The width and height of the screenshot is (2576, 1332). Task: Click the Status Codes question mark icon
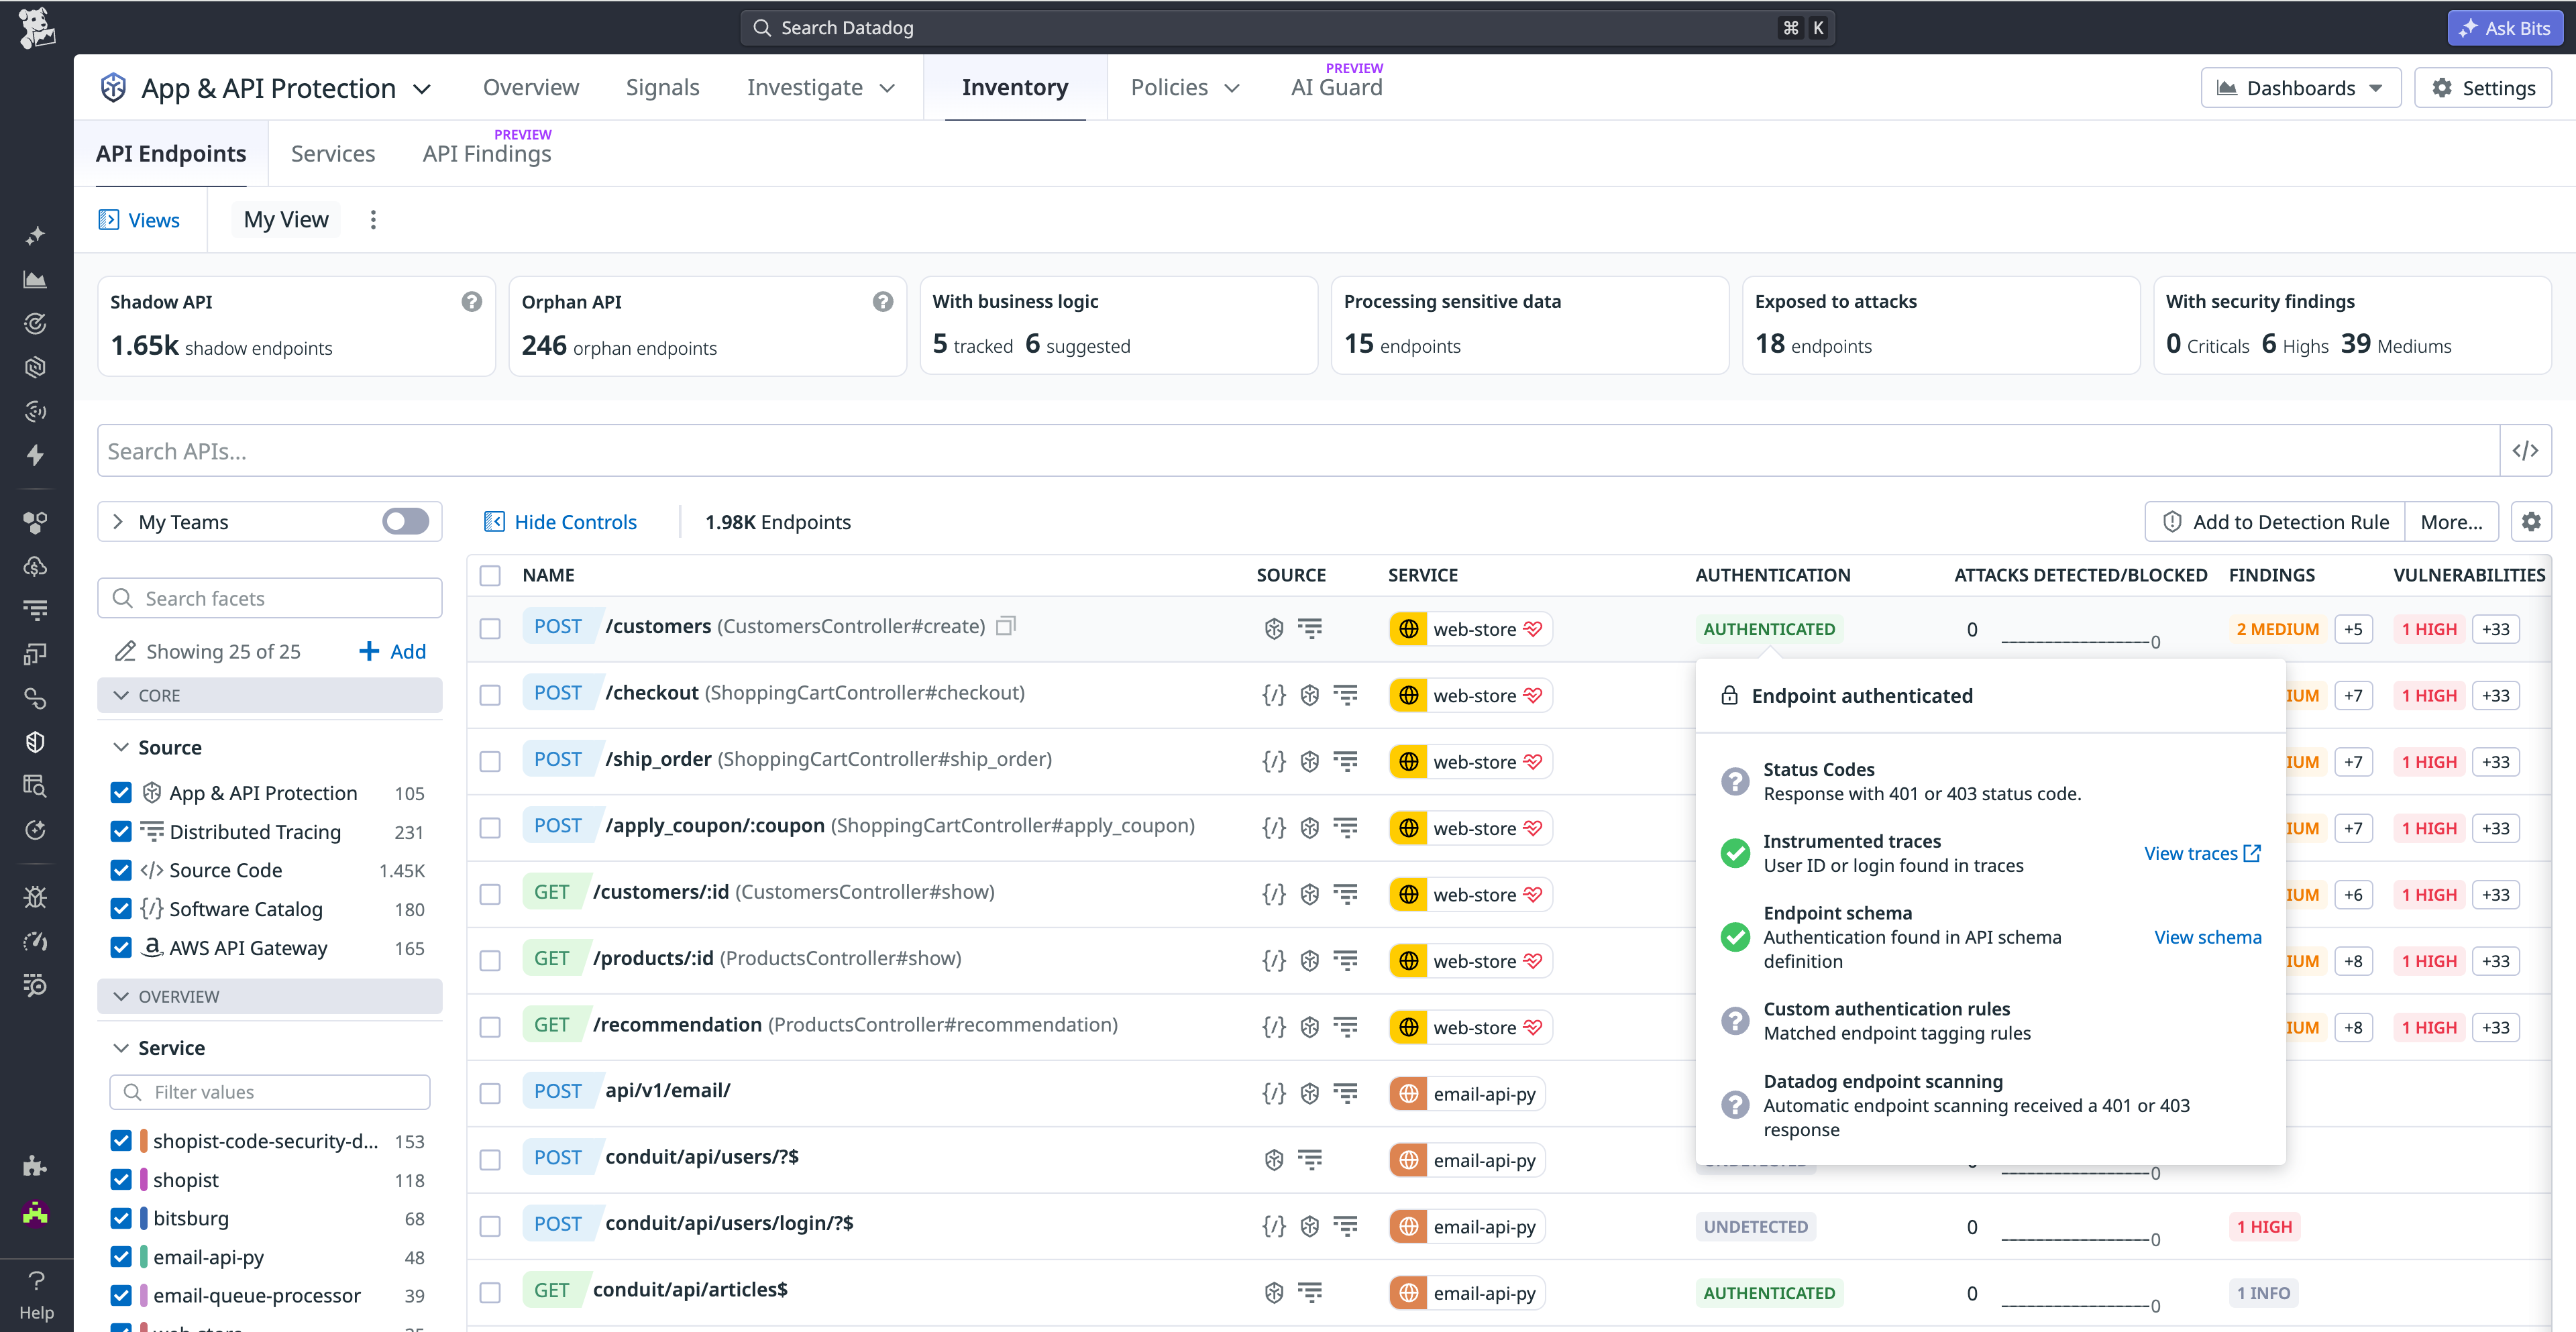(1735, 781)
